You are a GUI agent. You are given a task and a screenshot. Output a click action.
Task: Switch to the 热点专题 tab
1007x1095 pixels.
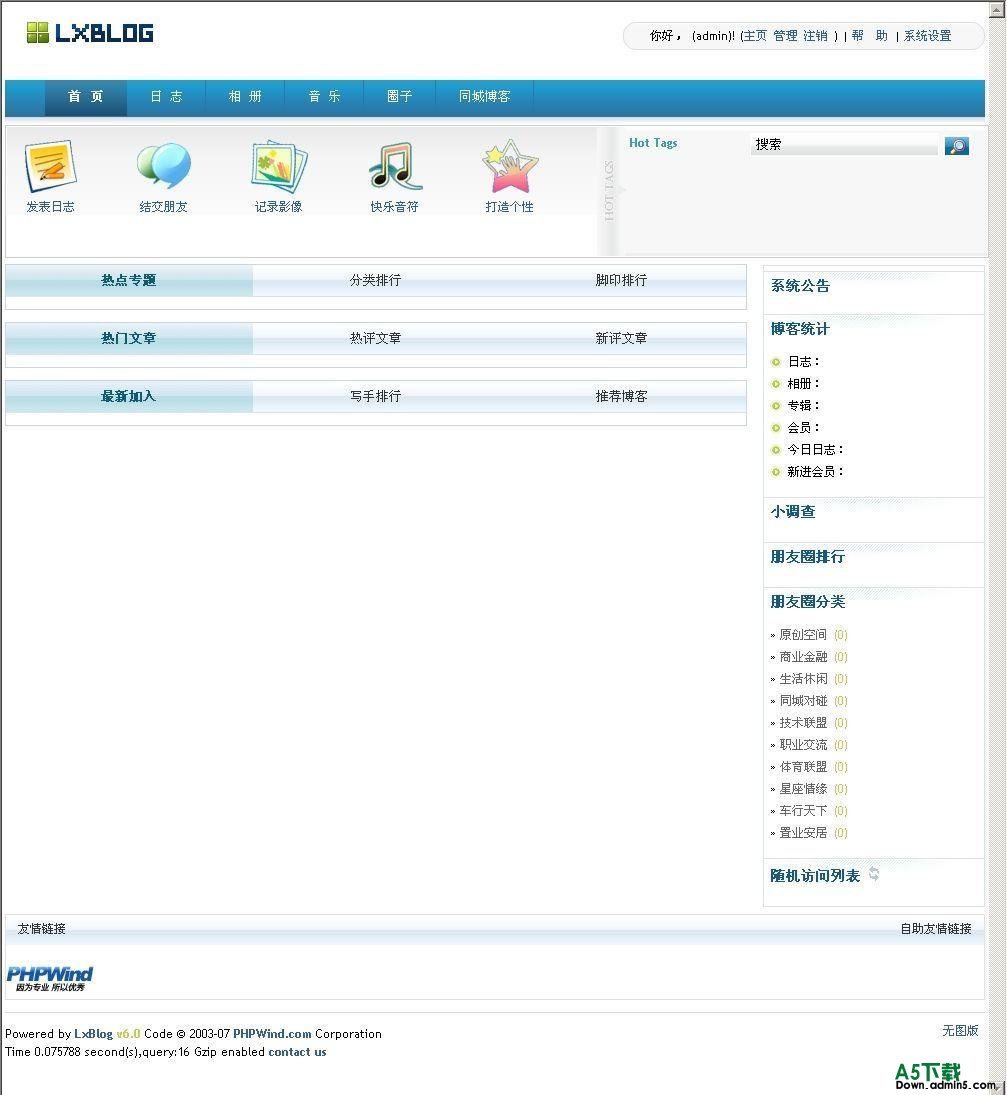coord(128,280)
